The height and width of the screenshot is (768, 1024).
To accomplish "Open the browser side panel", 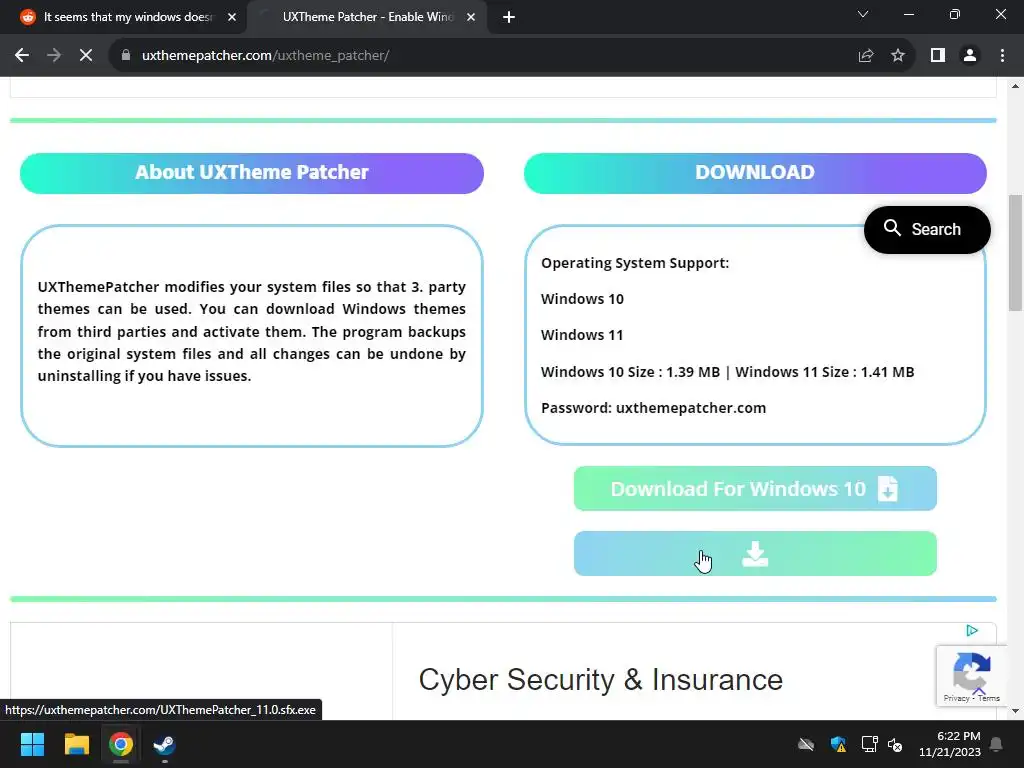I will (938, 56).
